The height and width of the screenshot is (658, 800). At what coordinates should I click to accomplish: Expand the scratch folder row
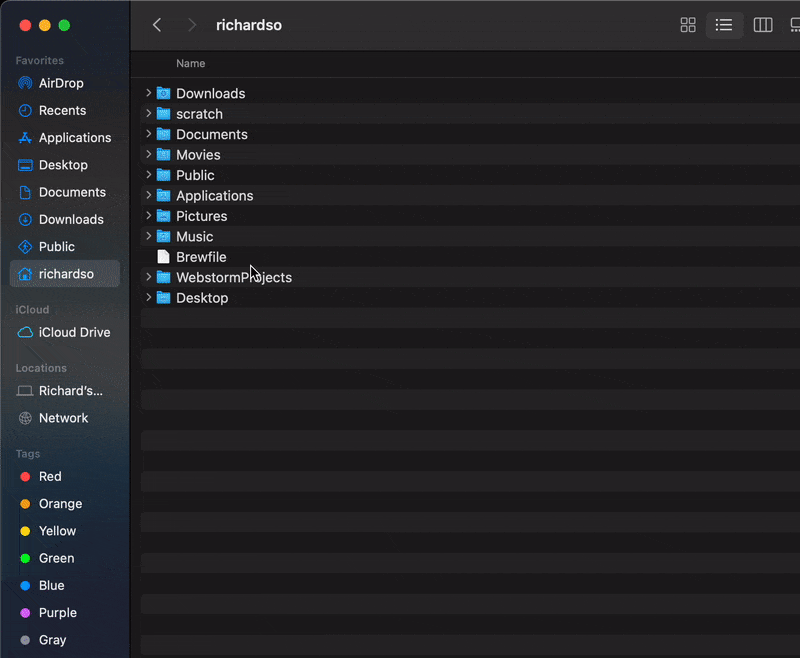[x=148, y=113]
